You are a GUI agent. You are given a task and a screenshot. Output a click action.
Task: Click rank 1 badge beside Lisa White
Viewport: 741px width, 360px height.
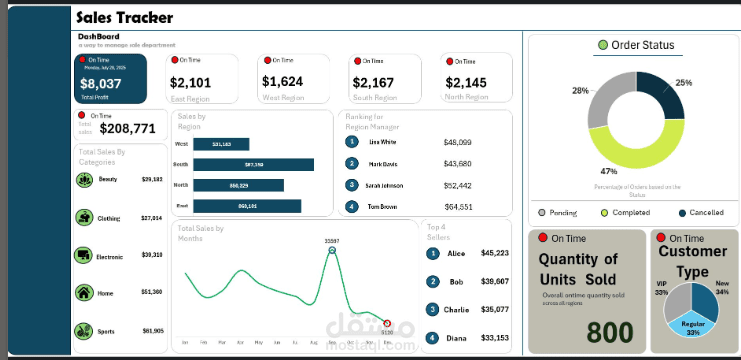click(x=352, y=142)
